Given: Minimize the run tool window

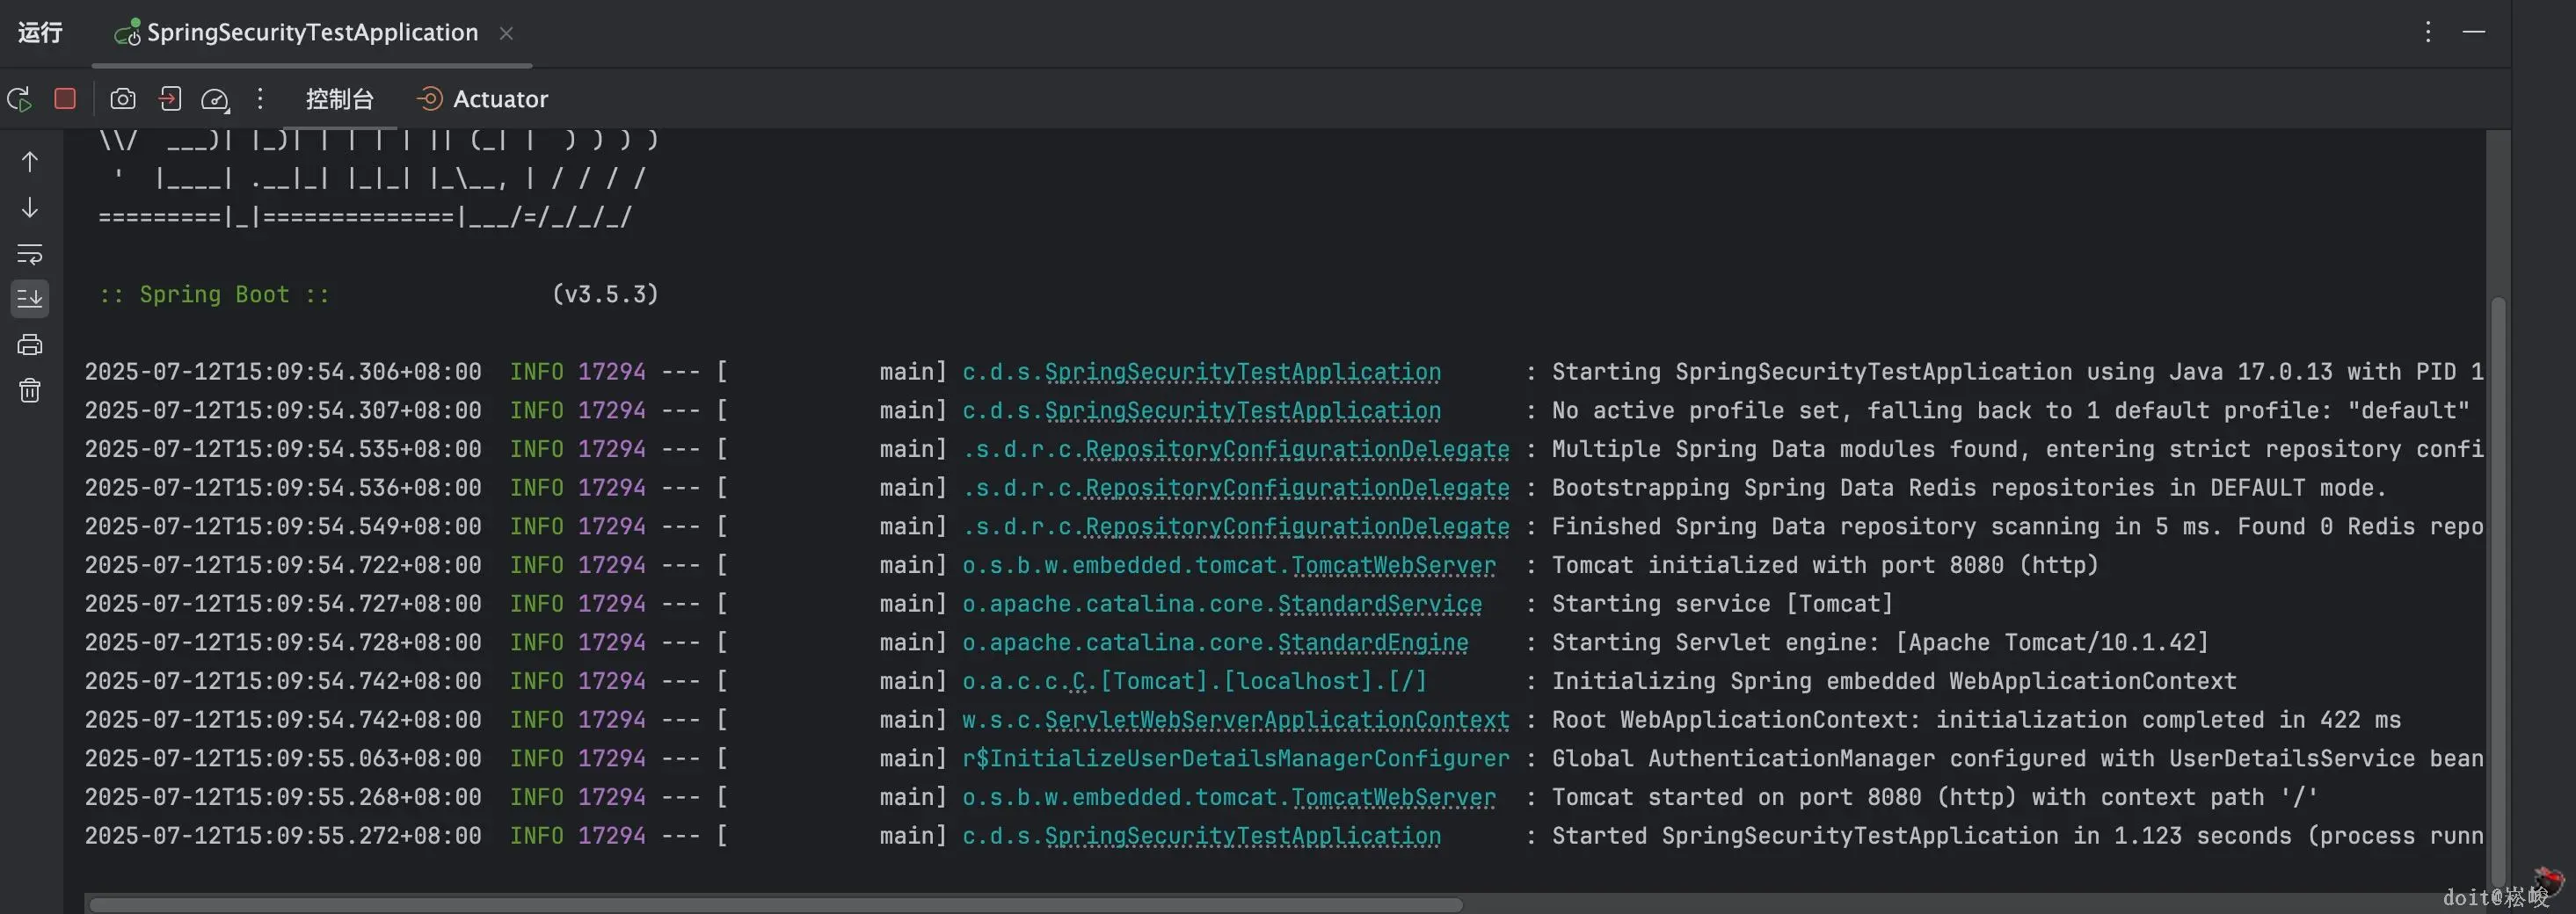Looking at the screenshot, I should pos(2474,32).
